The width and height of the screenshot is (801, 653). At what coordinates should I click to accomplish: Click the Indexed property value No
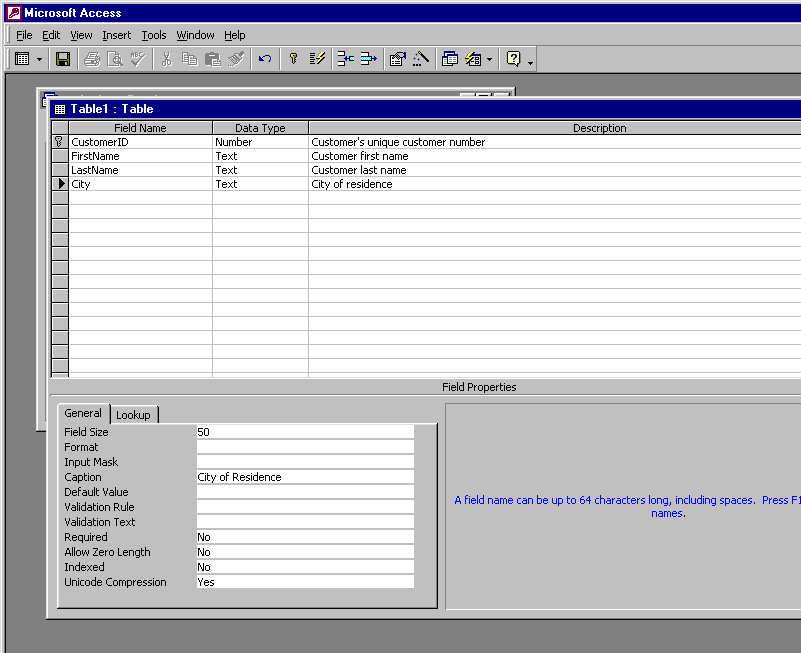coord(305,567)
